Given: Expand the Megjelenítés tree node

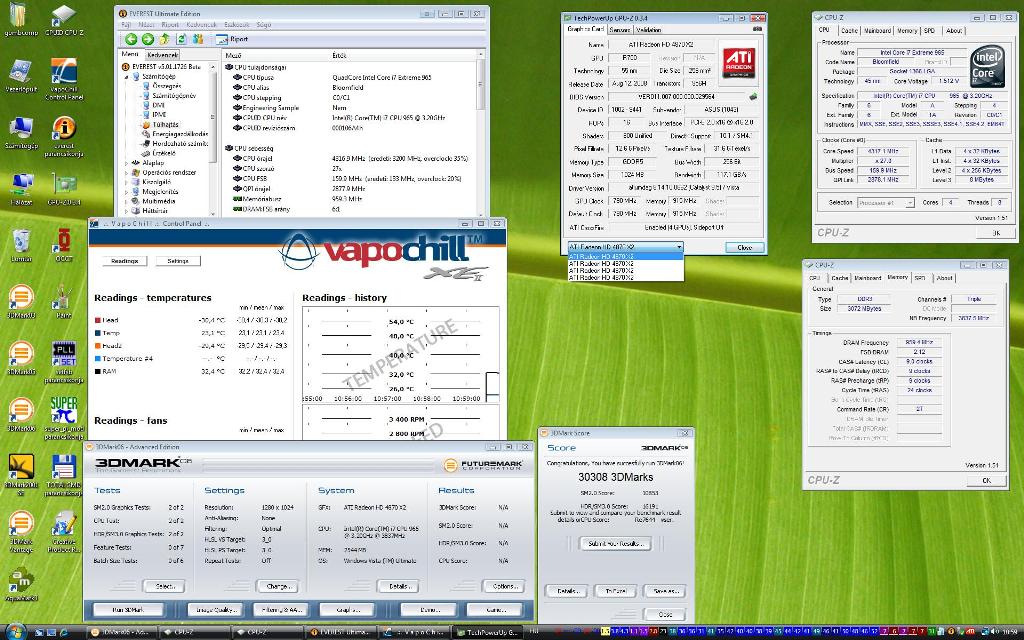Looking at the screenshot, I should pos(127,192).
